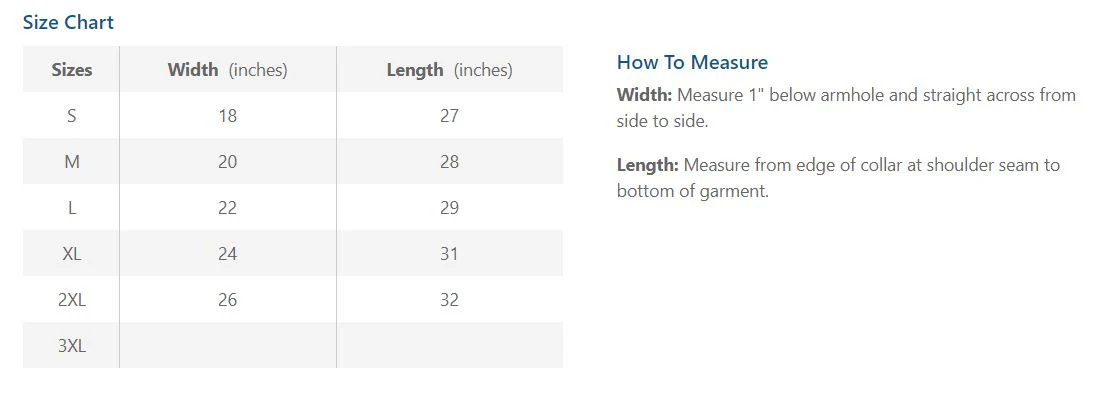
Task: Select the M size row label
Action: point(71,162)
